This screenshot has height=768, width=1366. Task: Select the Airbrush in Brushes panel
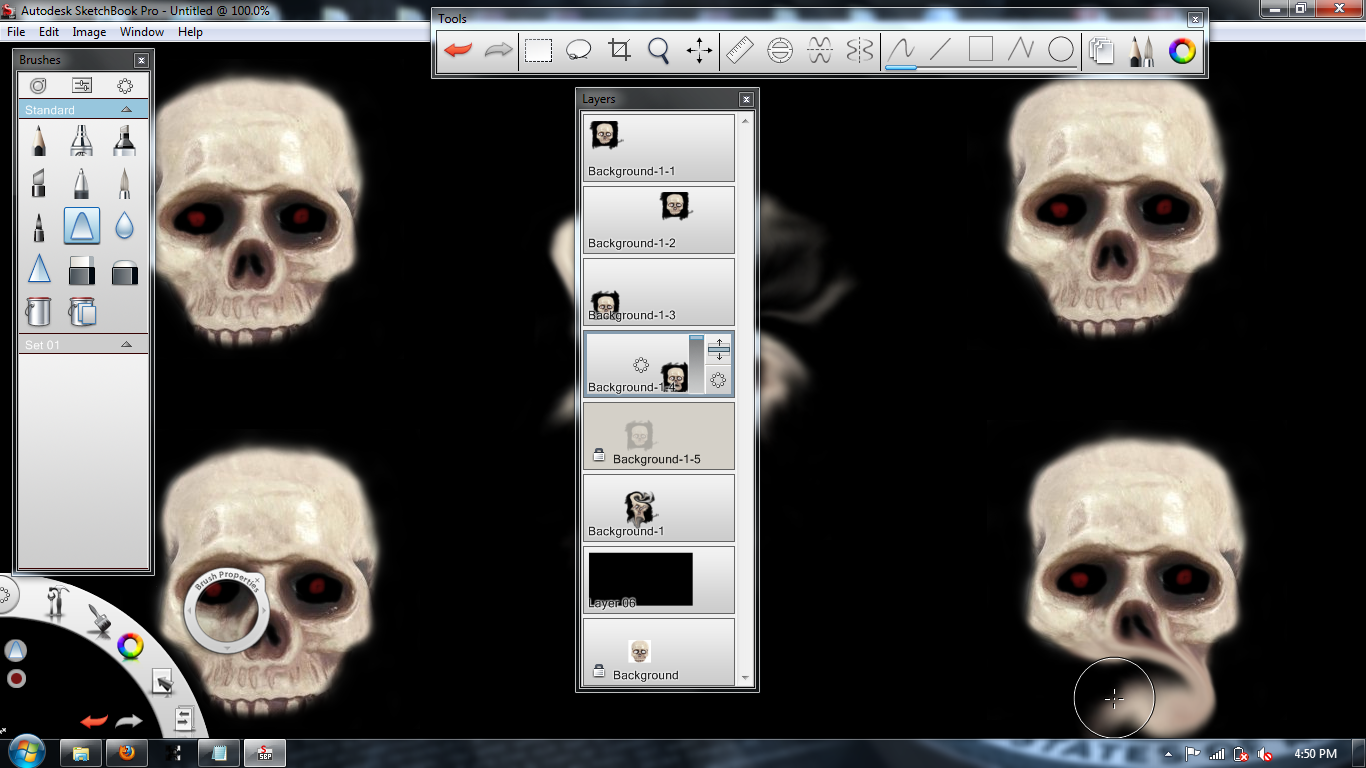(82, 140)
